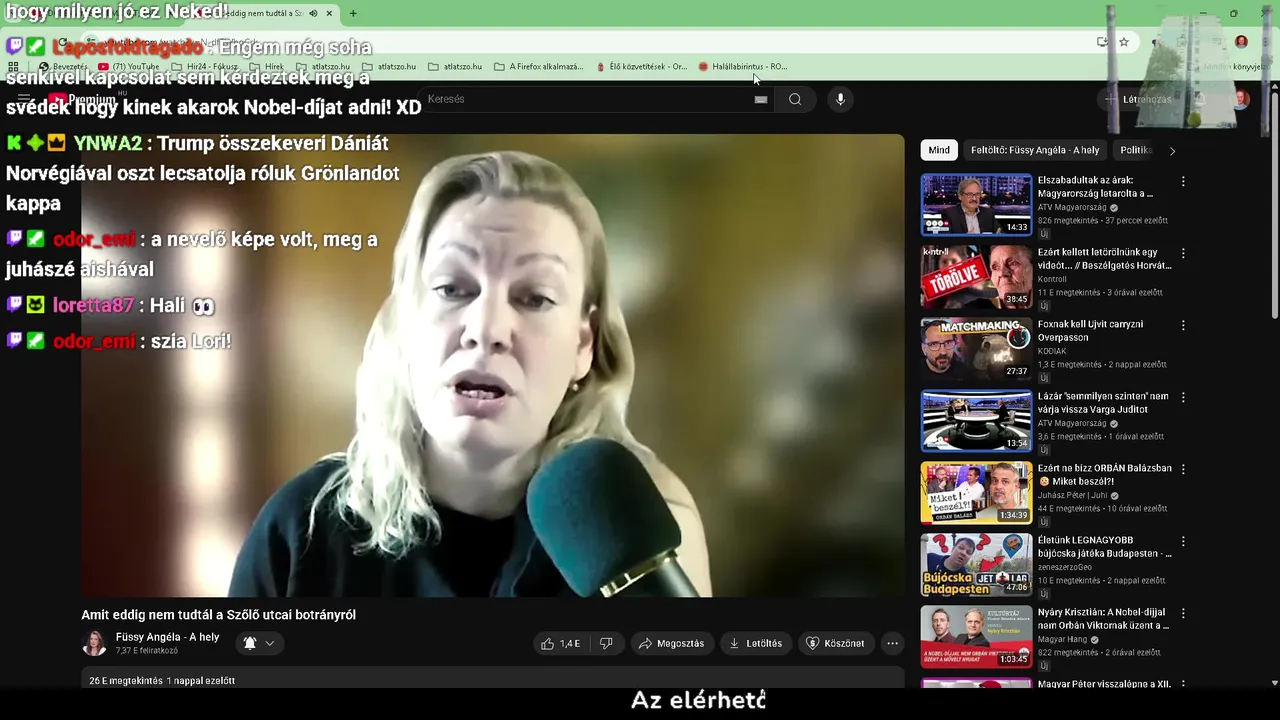The width and height of the screenshot is (1280, 720).
Task: Click the Letöltés download button
Action: tap(756, 643)
